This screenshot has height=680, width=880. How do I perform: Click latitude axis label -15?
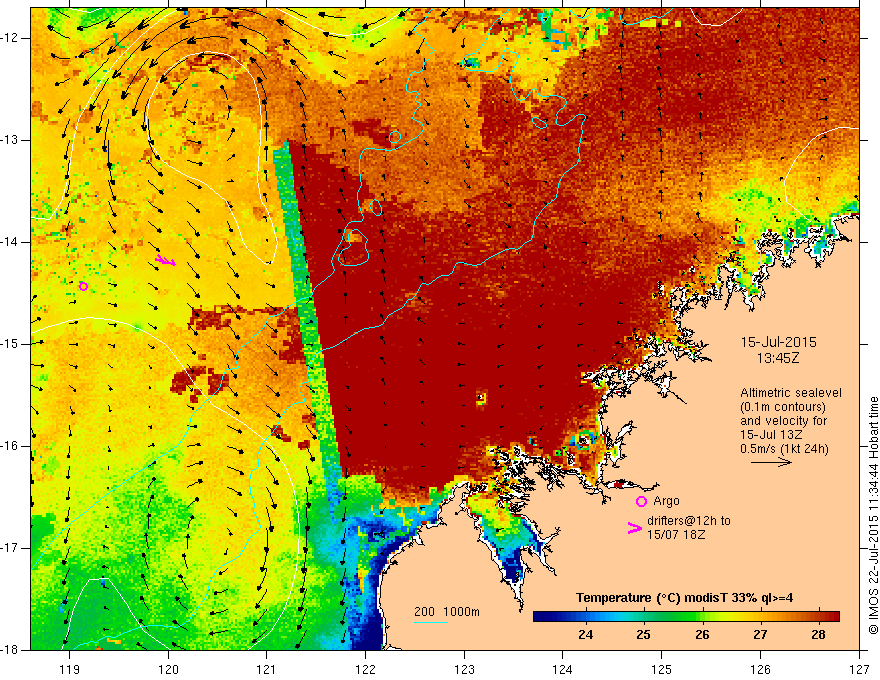click(11, 344)
